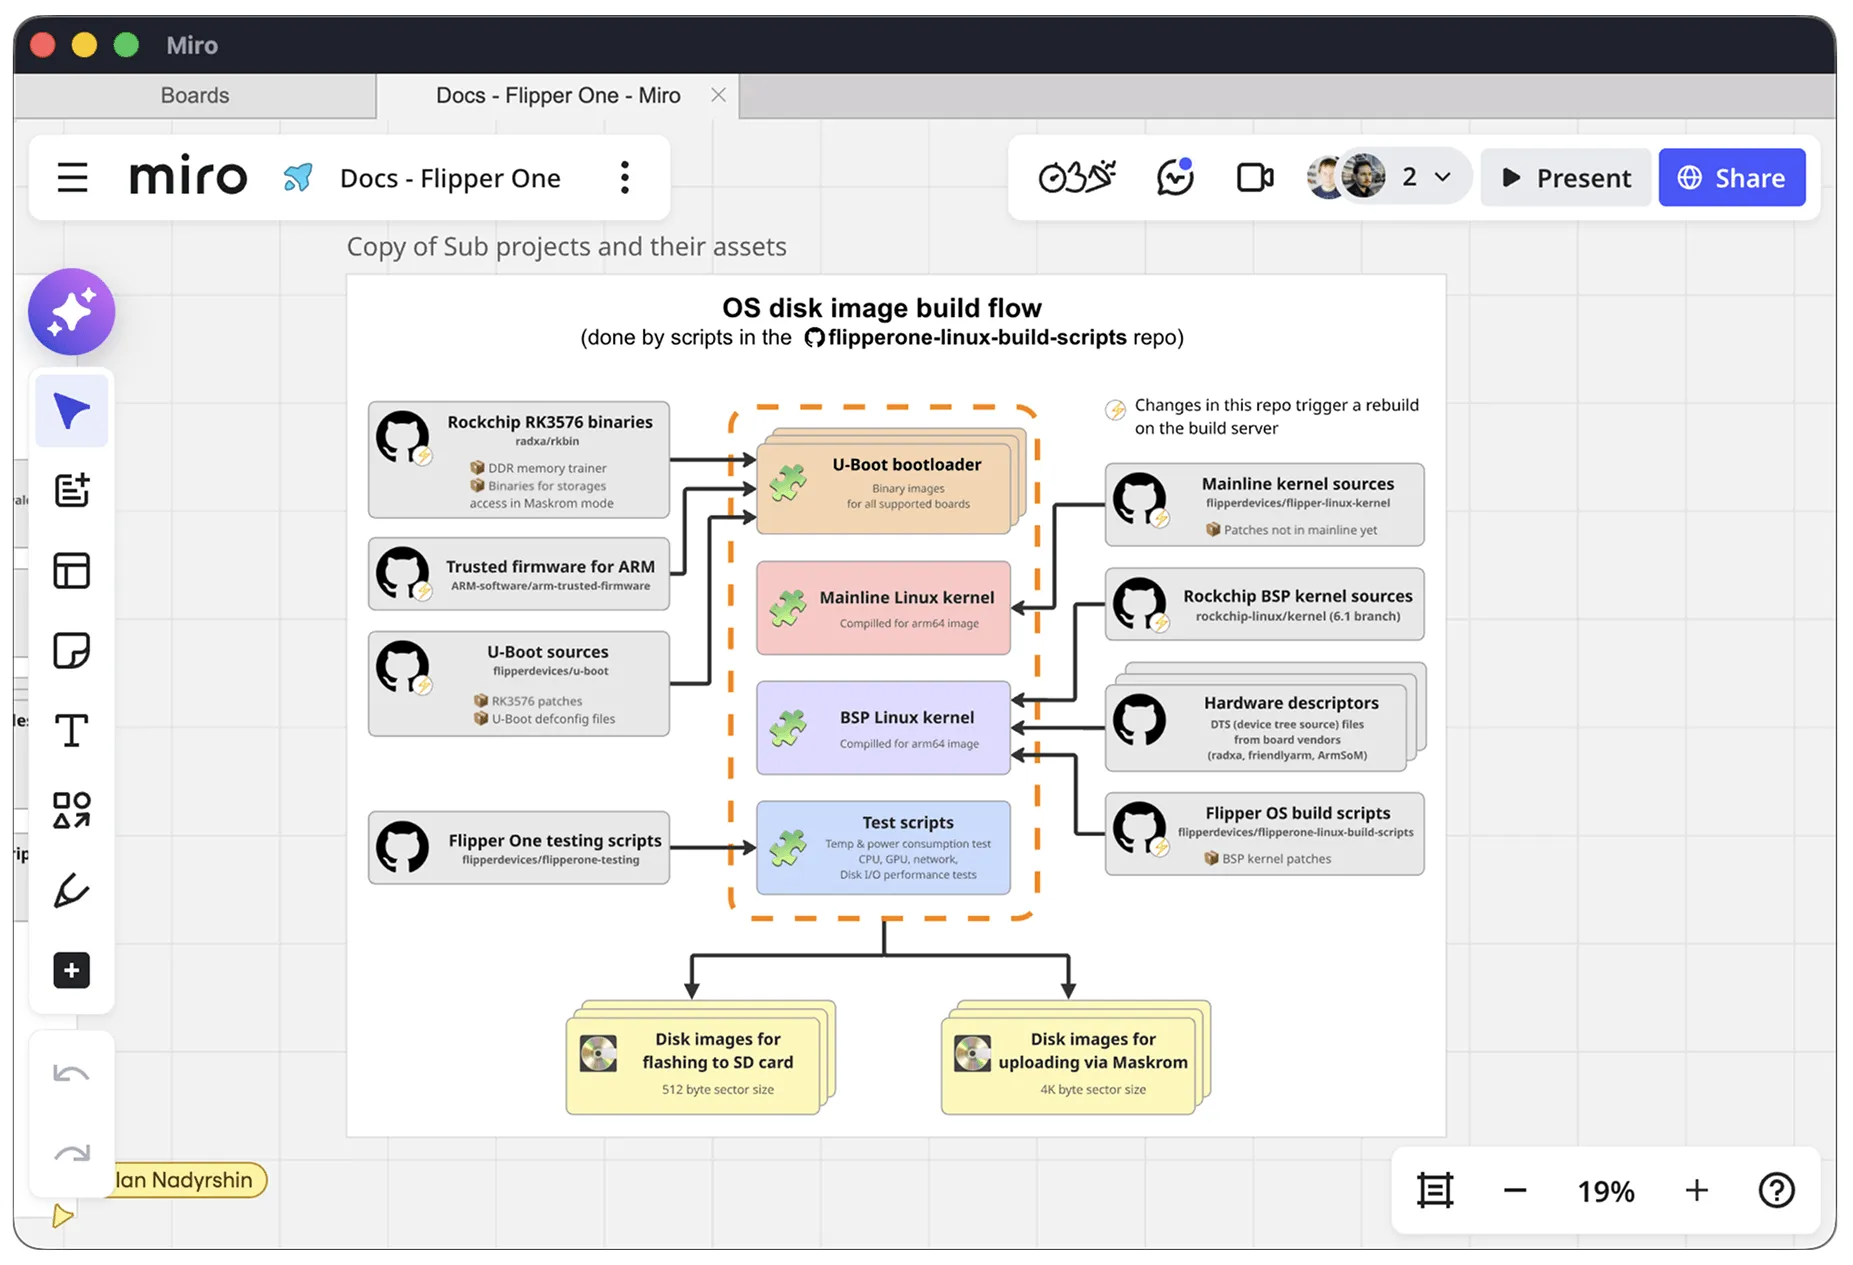
Task: Open the main hamburger menu
Action: [x=72, y=178]
